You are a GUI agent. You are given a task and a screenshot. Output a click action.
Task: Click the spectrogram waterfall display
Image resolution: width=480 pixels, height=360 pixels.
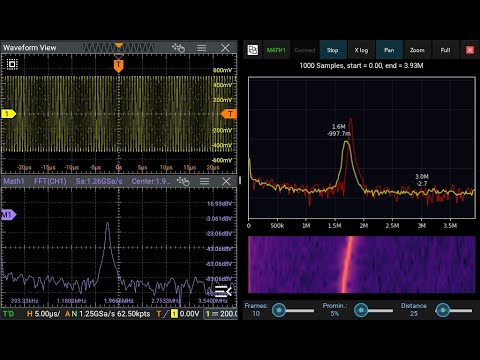point(362,265)
